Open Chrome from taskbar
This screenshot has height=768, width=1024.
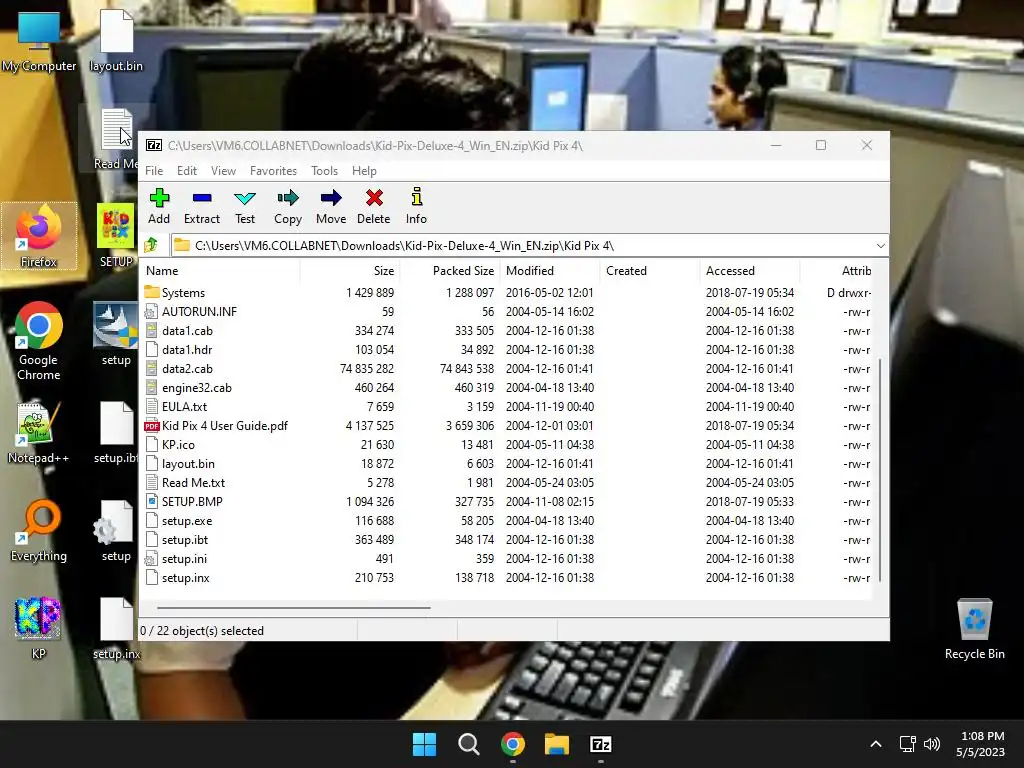513,744
